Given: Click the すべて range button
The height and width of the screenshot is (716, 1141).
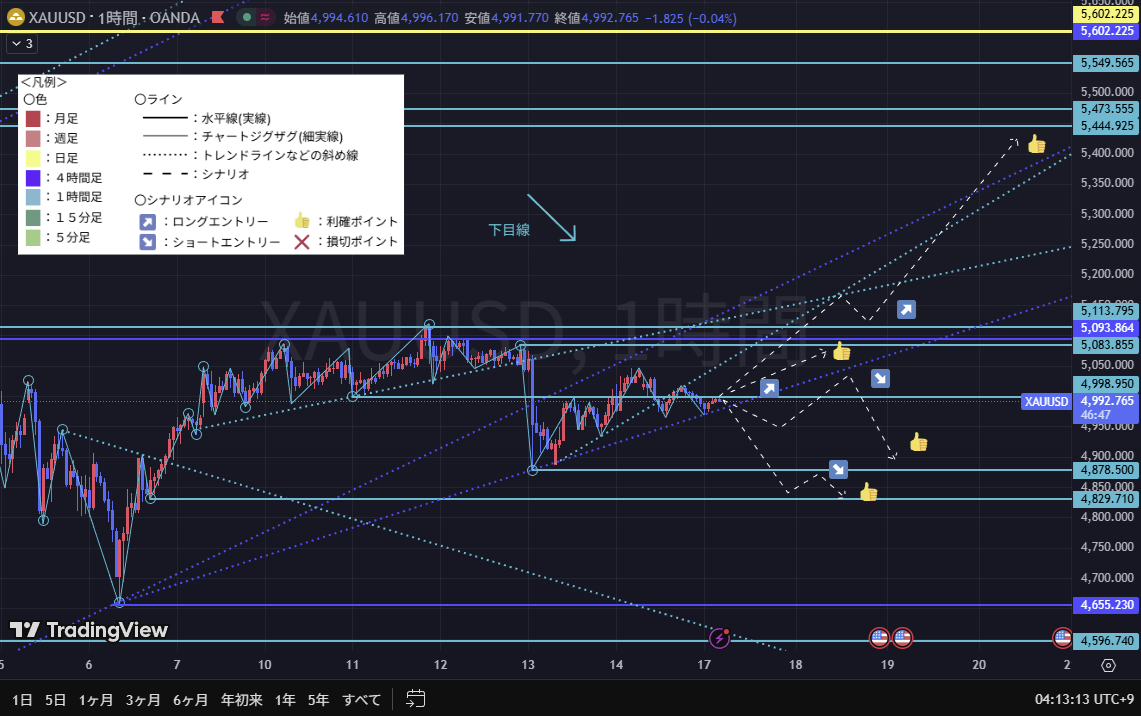Looking at the screenshot, I should coord(361,699).
